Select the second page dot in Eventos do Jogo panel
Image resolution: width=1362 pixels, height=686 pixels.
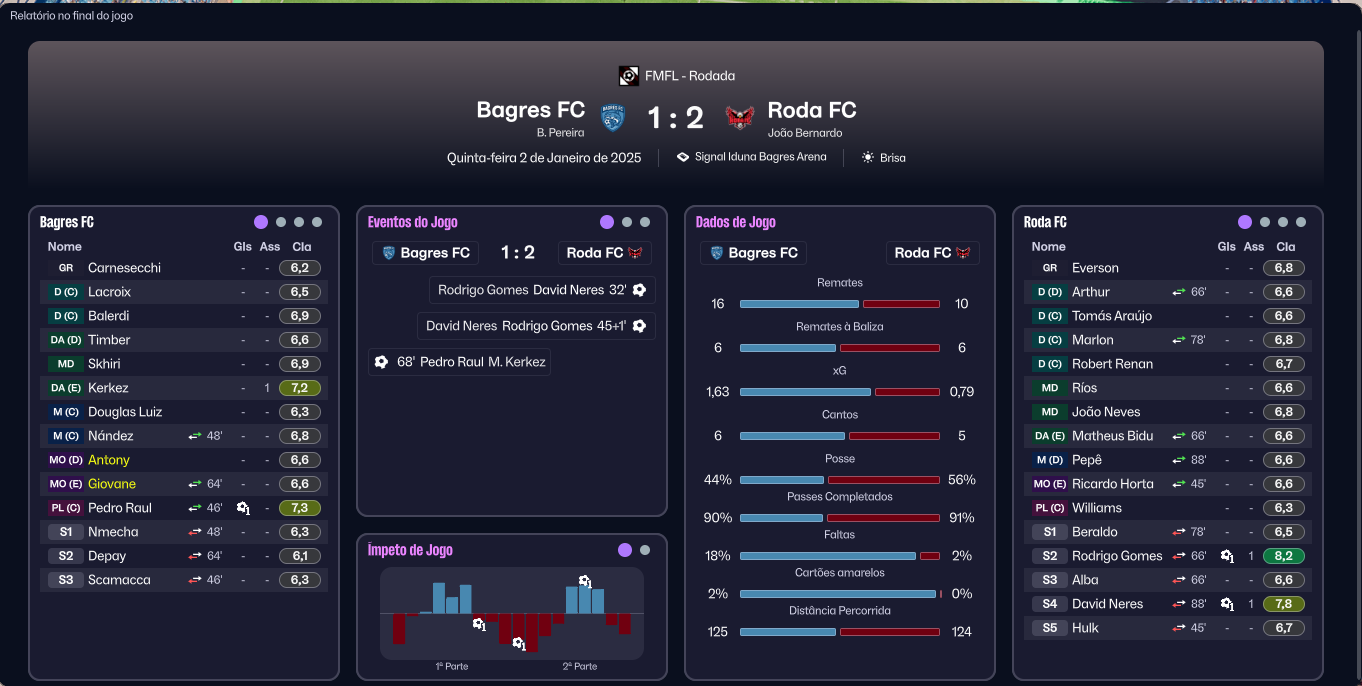[x=627, y=222]
